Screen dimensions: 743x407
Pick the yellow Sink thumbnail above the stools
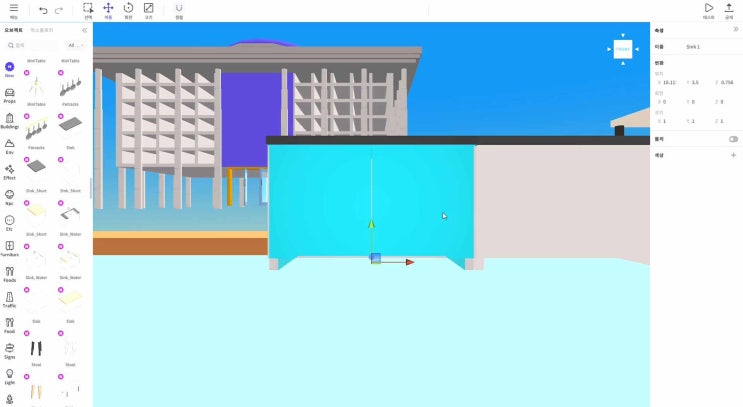(70, 299)
